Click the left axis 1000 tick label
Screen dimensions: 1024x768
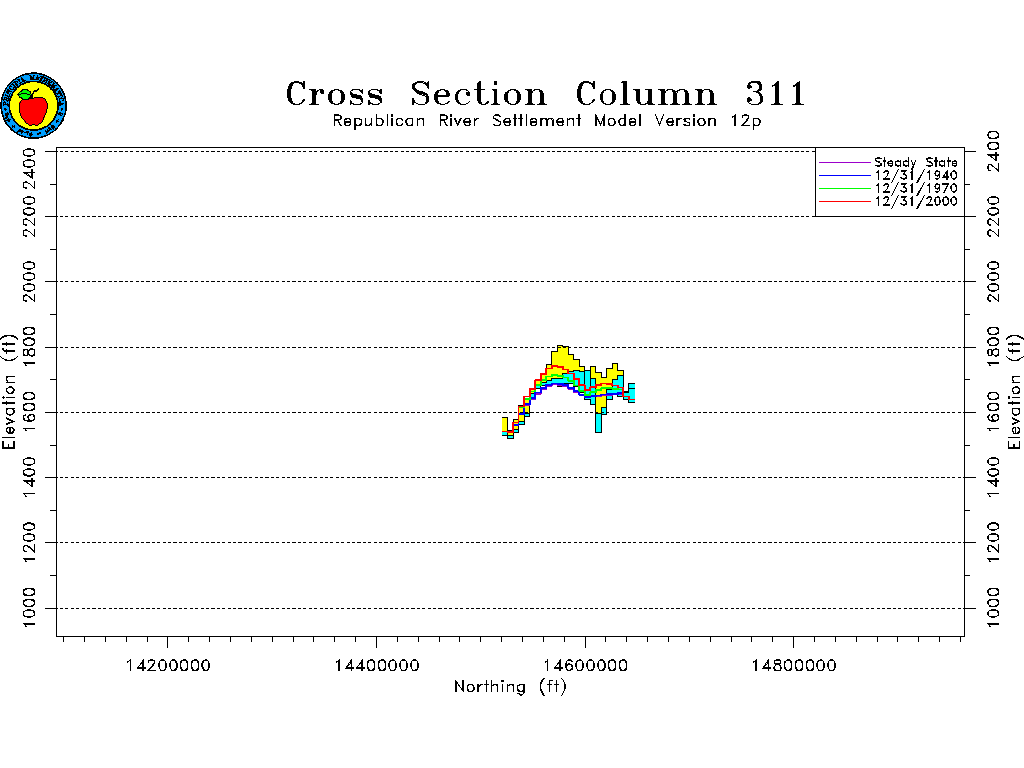tap(29, 607)
